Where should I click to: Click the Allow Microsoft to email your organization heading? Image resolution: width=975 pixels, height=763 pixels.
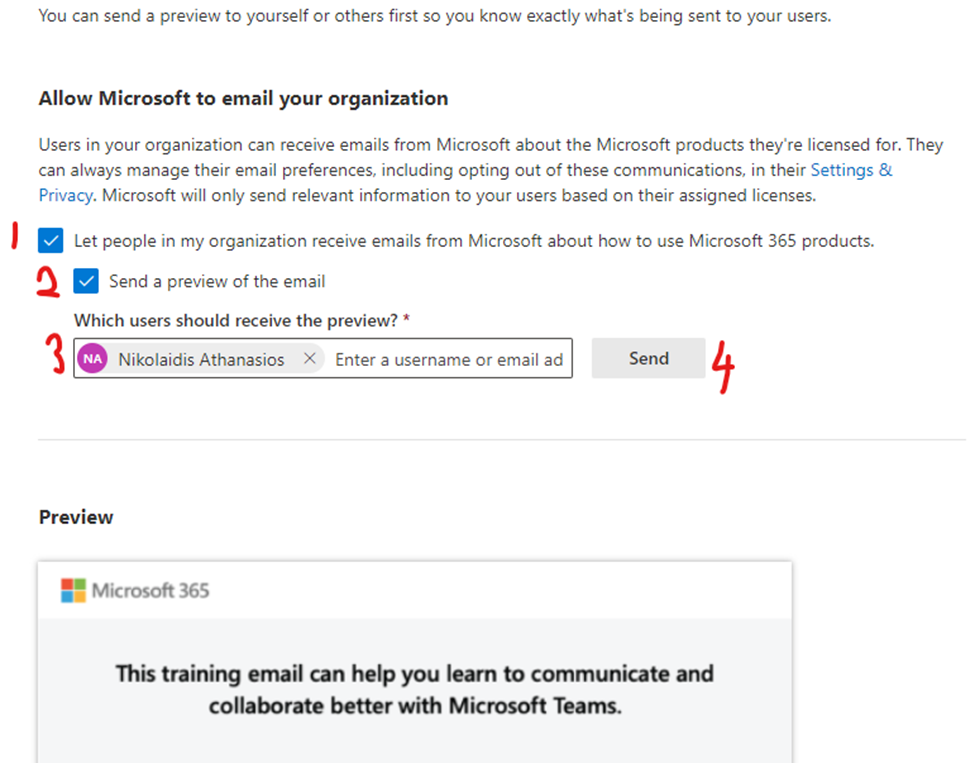tap(243, 98)
